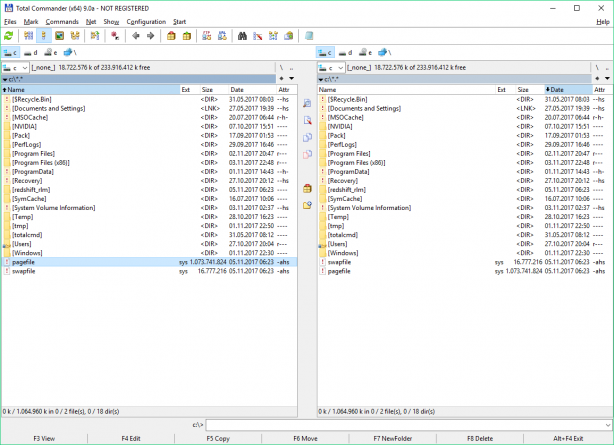Screen dimensions: 614x445
Task: Select drive e button in left panel
Action: click(51, 52)
